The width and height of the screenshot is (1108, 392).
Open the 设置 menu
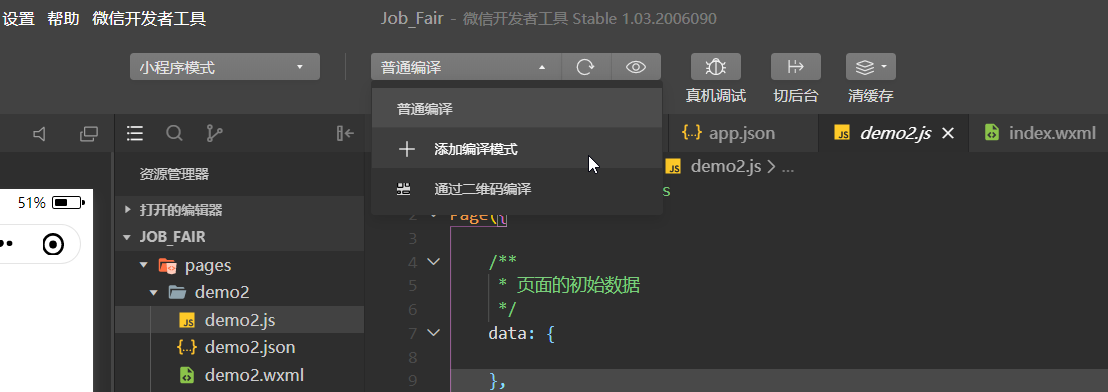click(18, 19)
